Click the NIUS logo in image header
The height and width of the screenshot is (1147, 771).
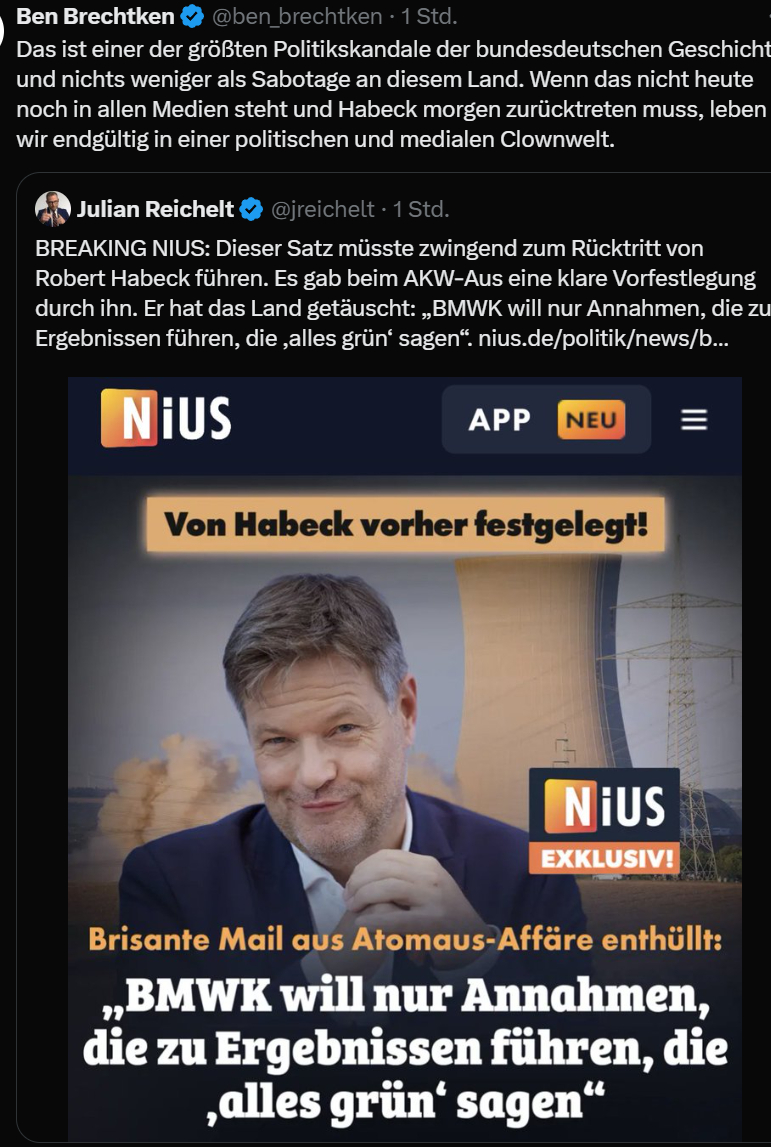point(166,418)
